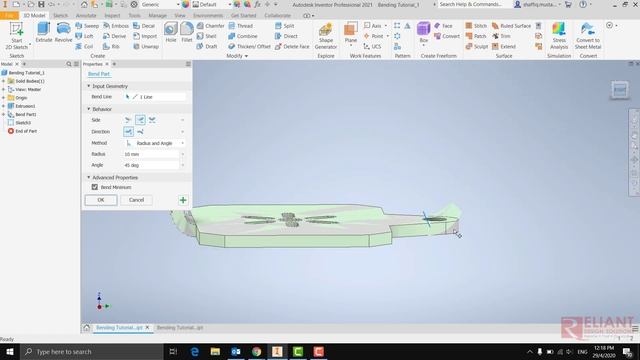Image resolution: width=640 pixels, height=360 pixels.
Task: Create a work Plane
Action: click(x=351, y=33)
